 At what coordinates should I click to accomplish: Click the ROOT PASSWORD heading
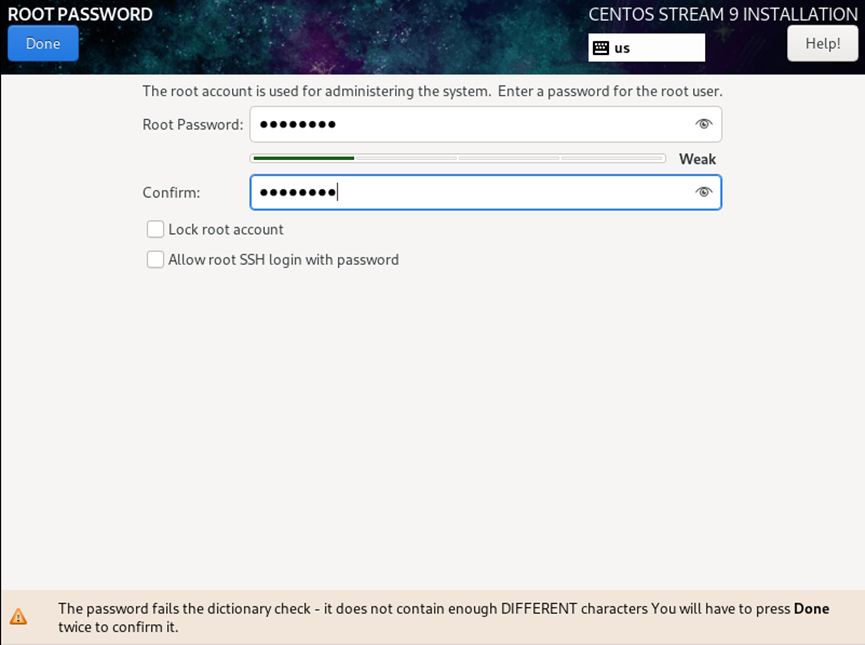(80, 14)
